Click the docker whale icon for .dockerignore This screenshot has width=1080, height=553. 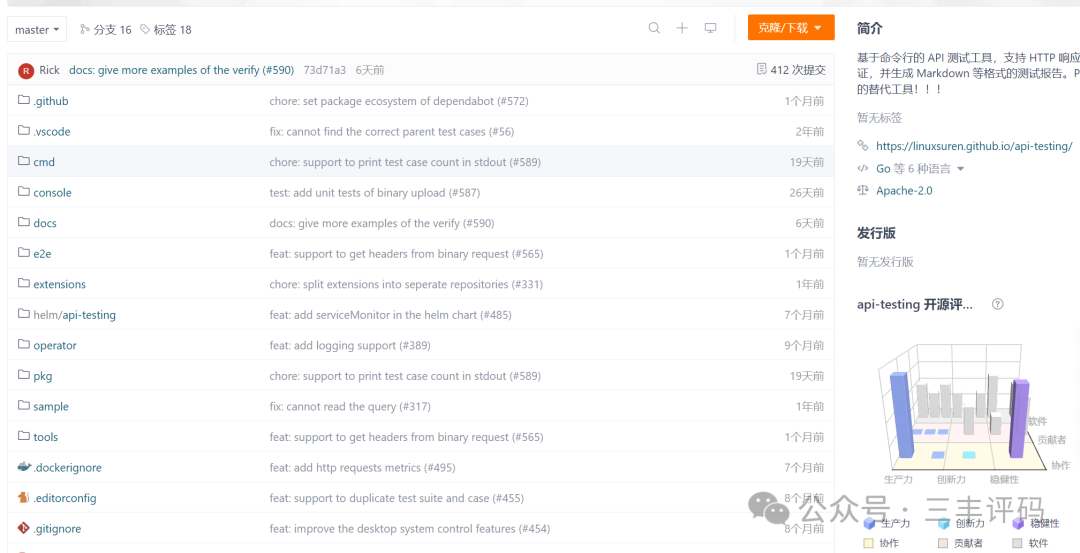point(24,467)
